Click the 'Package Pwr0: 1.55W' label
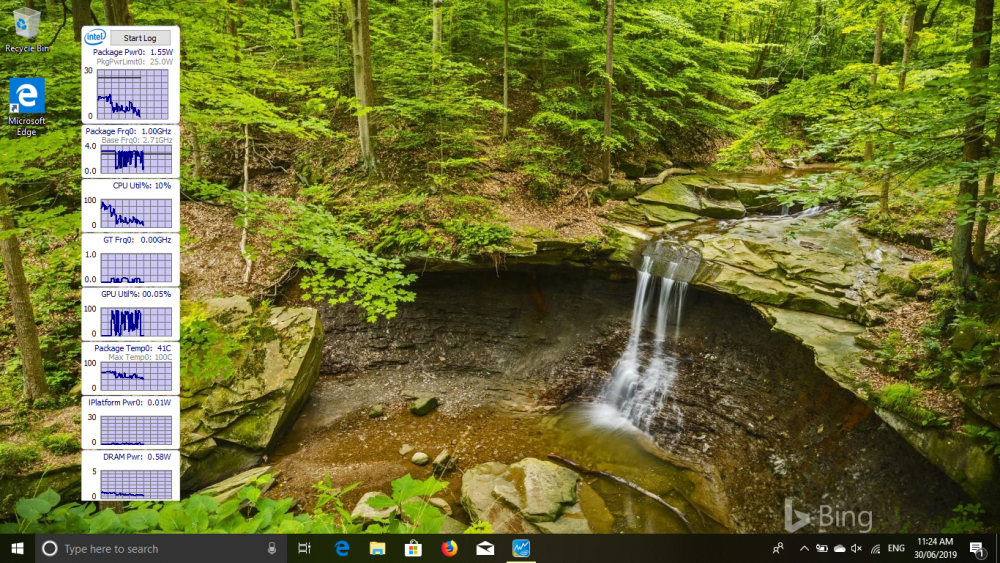 click(133, 52)
